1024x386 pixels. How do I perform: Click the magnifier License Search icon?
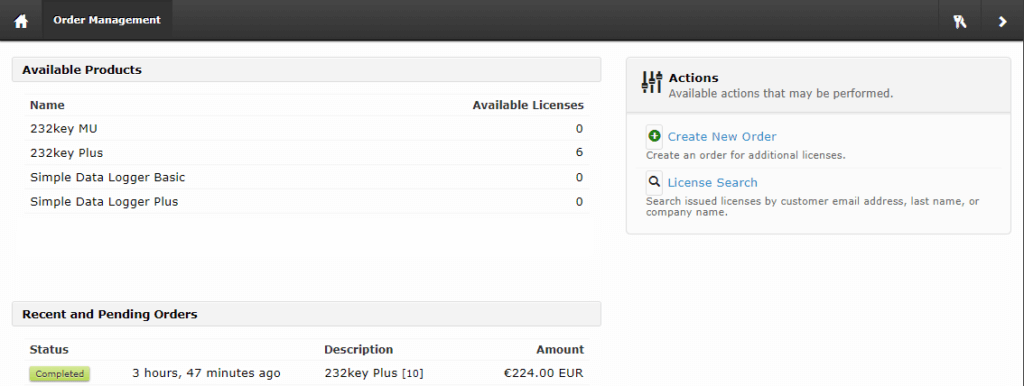click(654, 182)
